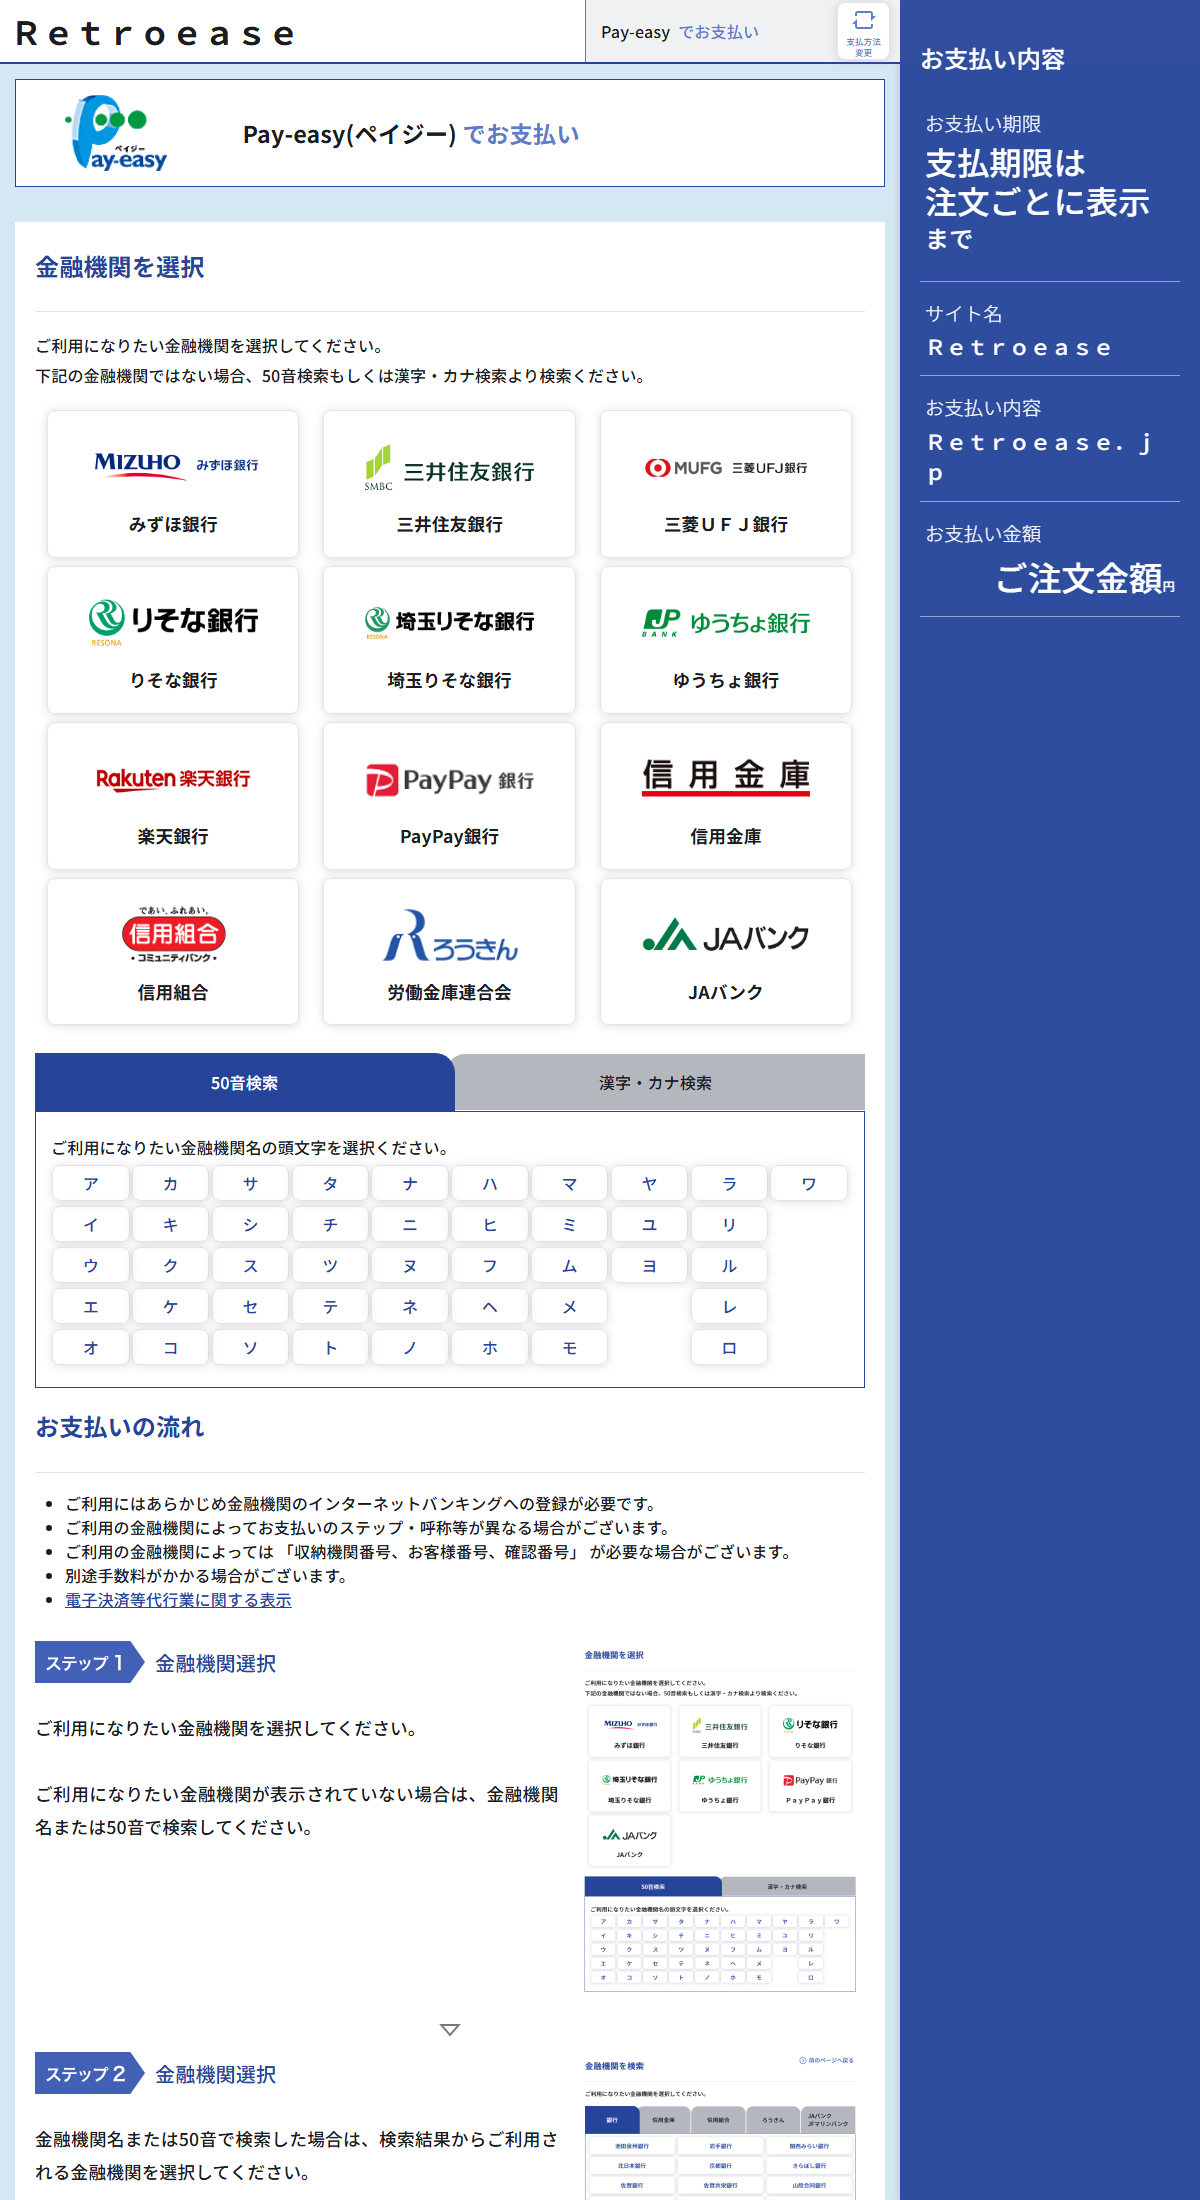Choose 信用組合 community bank card

click(x=173, y=952)
